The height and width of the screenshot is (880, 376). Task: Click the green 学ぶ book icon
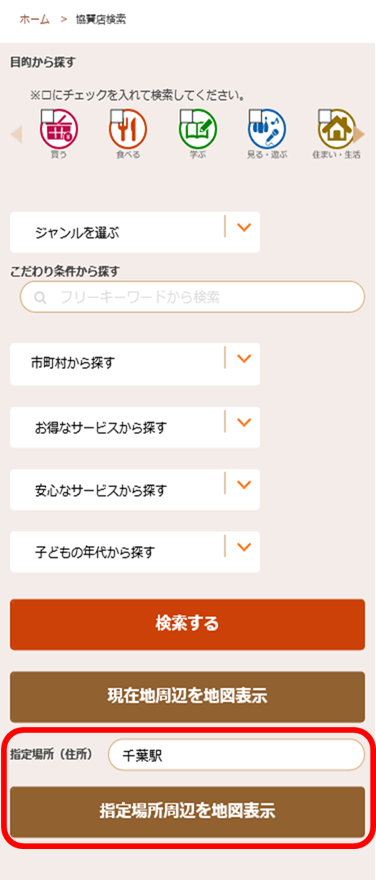click(x=198, y=131)
